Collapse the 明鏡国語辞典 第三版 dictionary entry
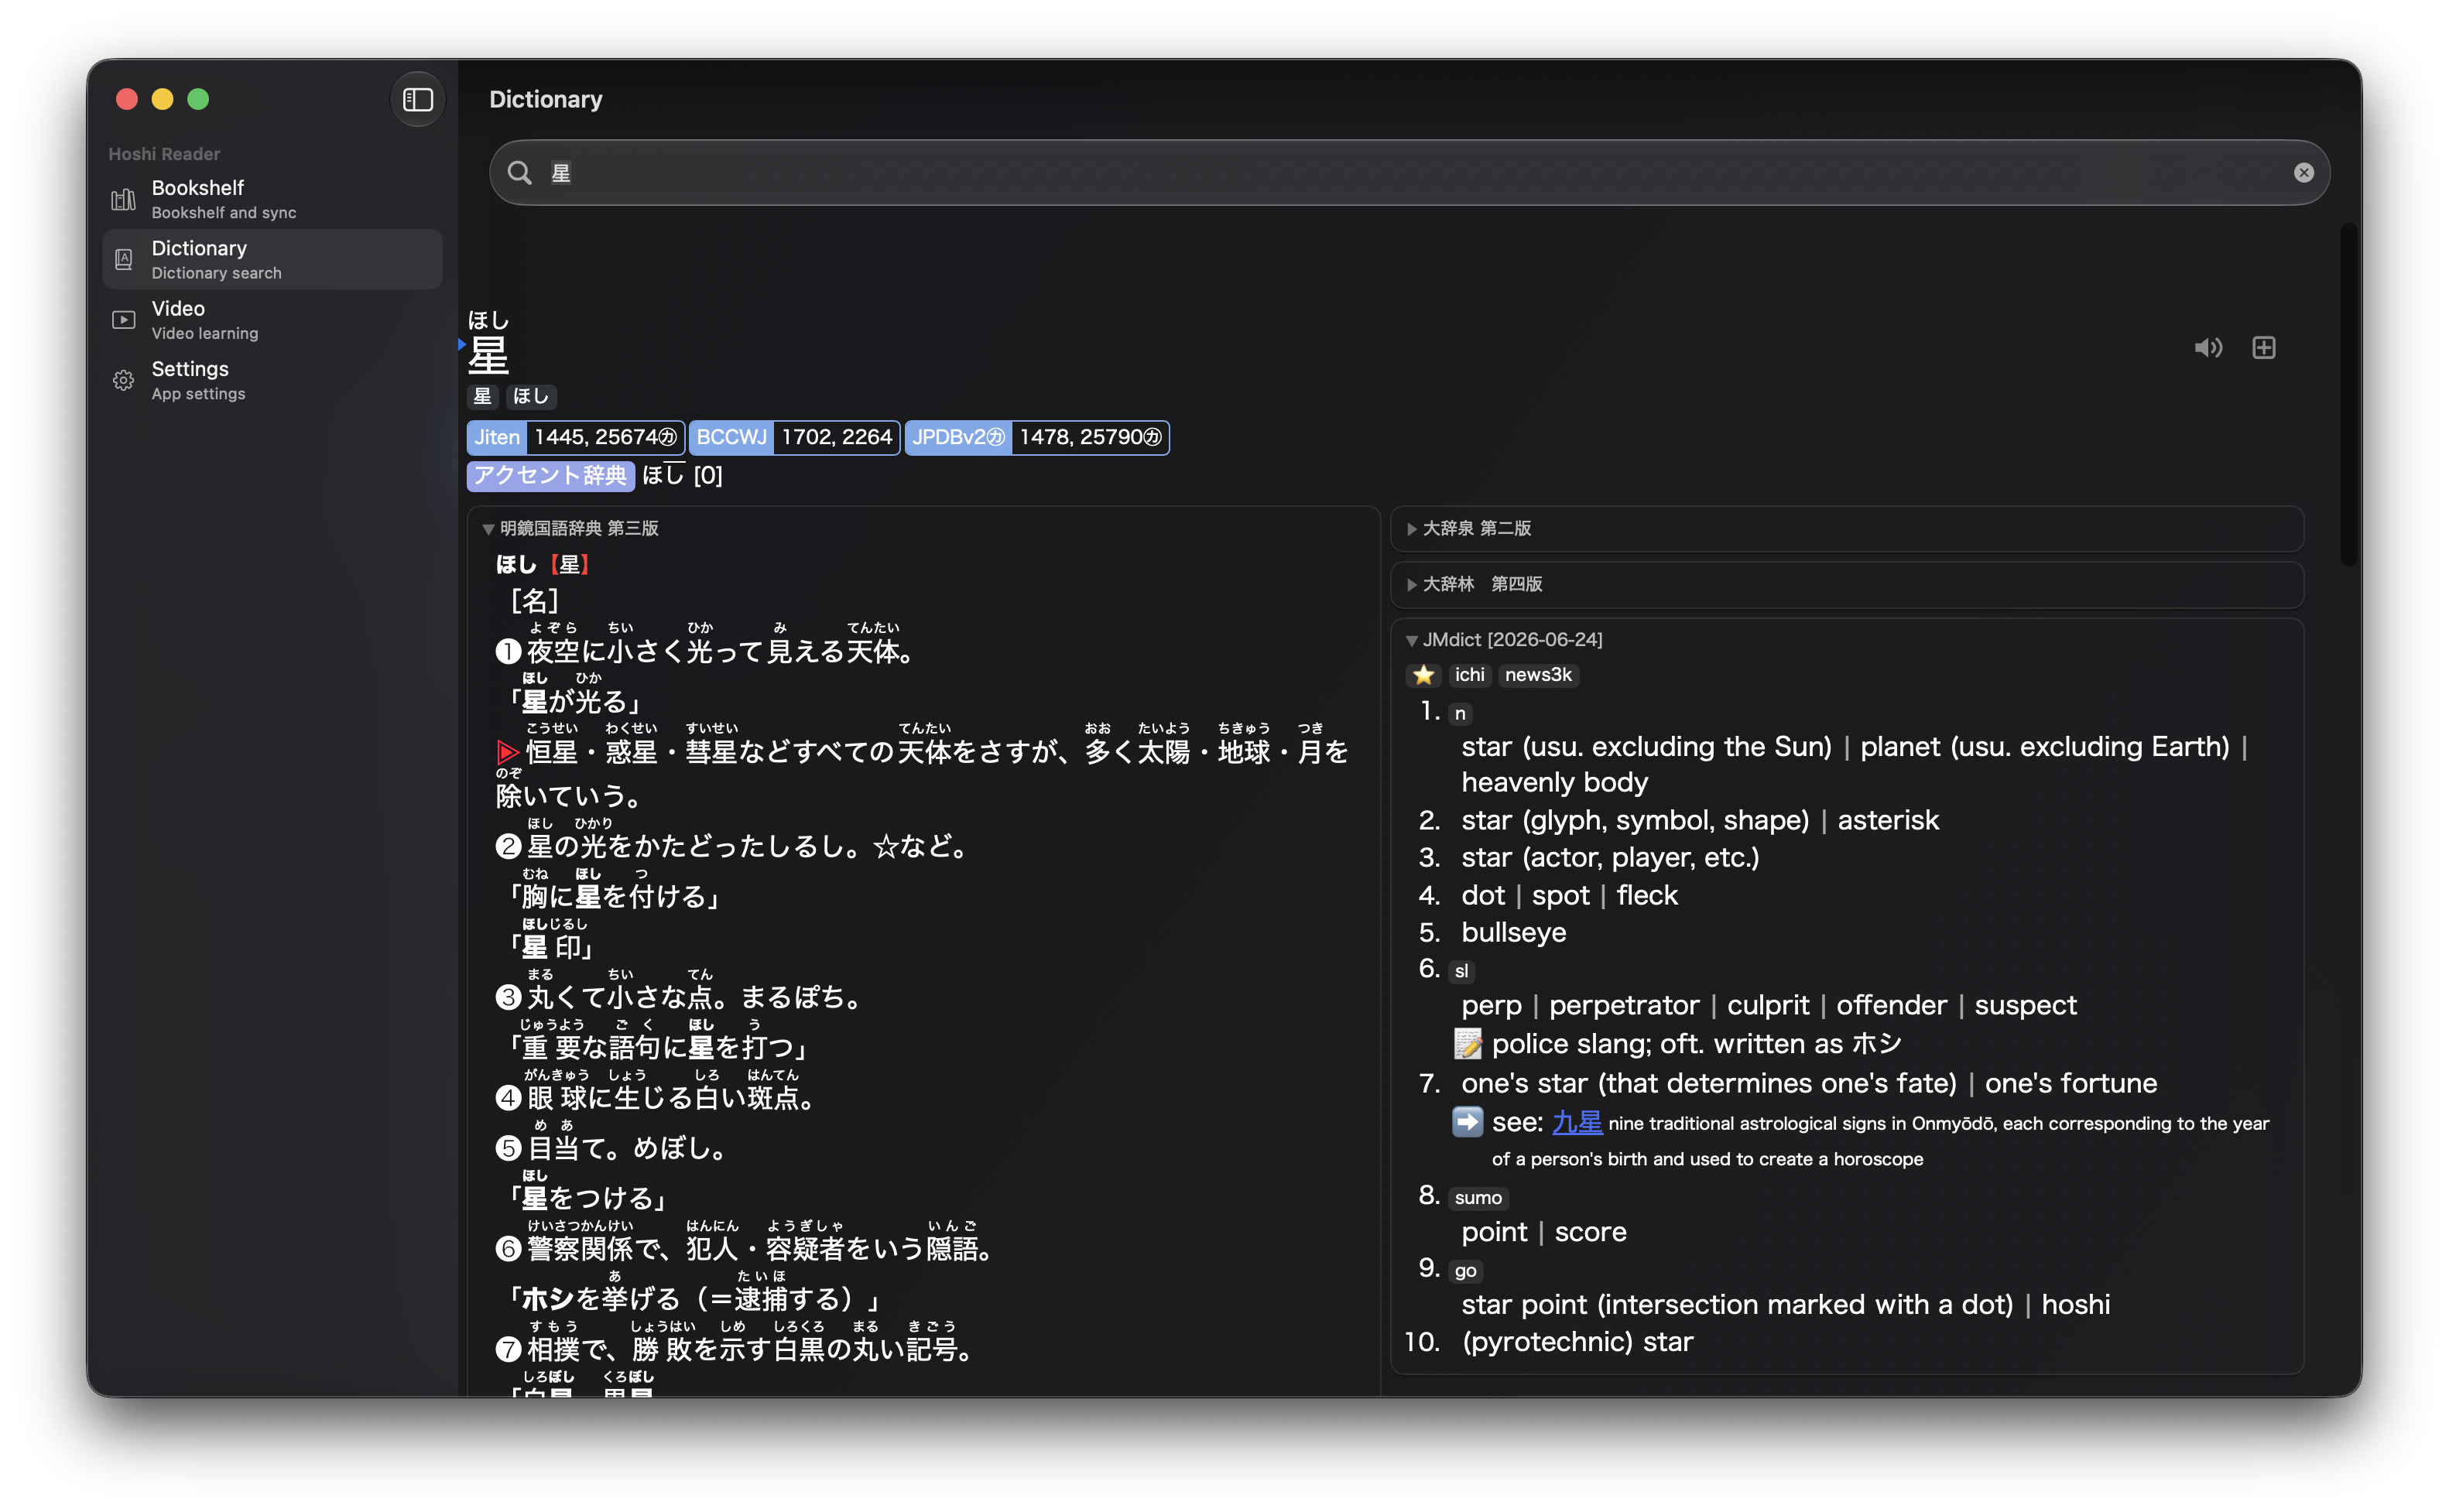 point(570,528)
